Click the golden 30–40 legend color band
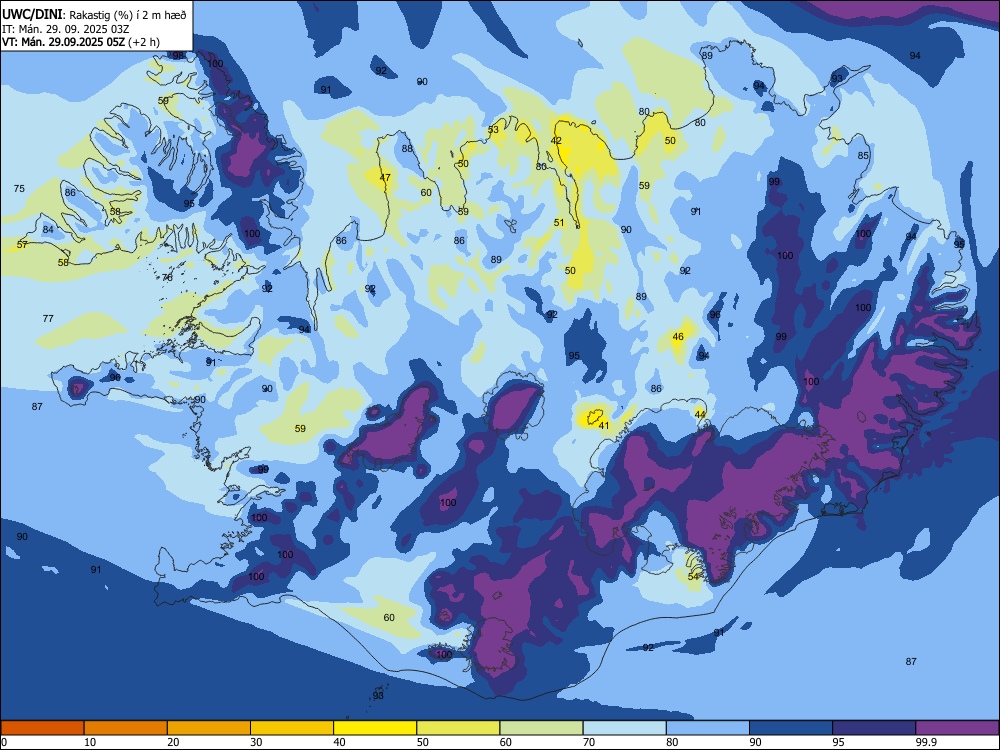Image resolution: width=1000 pixels, height=750 pixels. tap(292, 728)
